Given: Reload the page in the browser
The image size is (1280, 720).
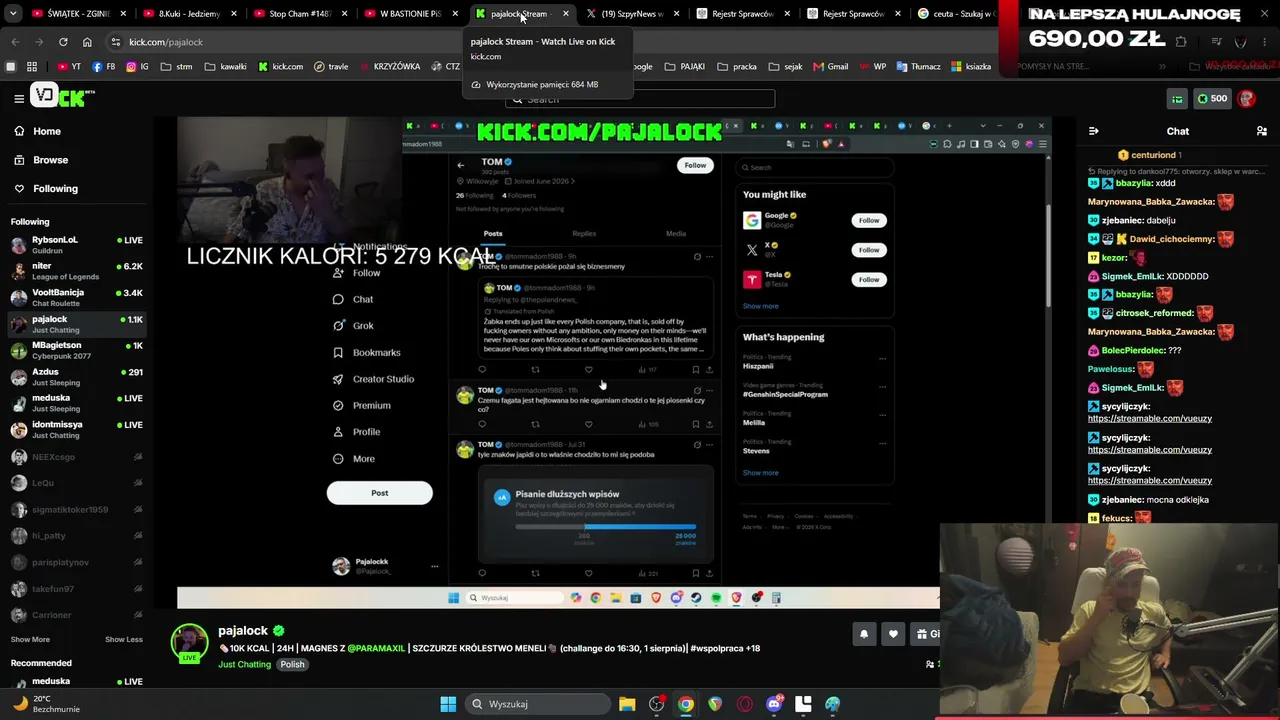Looking at the screenshot, I should pos(63,42).
